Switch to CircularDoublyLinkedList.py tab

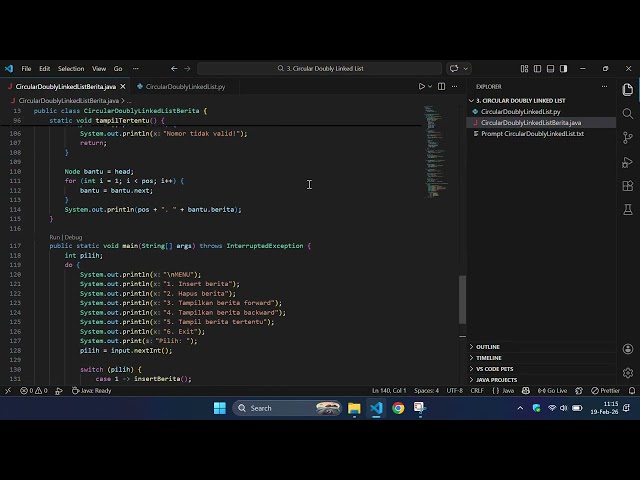(185, 87)
